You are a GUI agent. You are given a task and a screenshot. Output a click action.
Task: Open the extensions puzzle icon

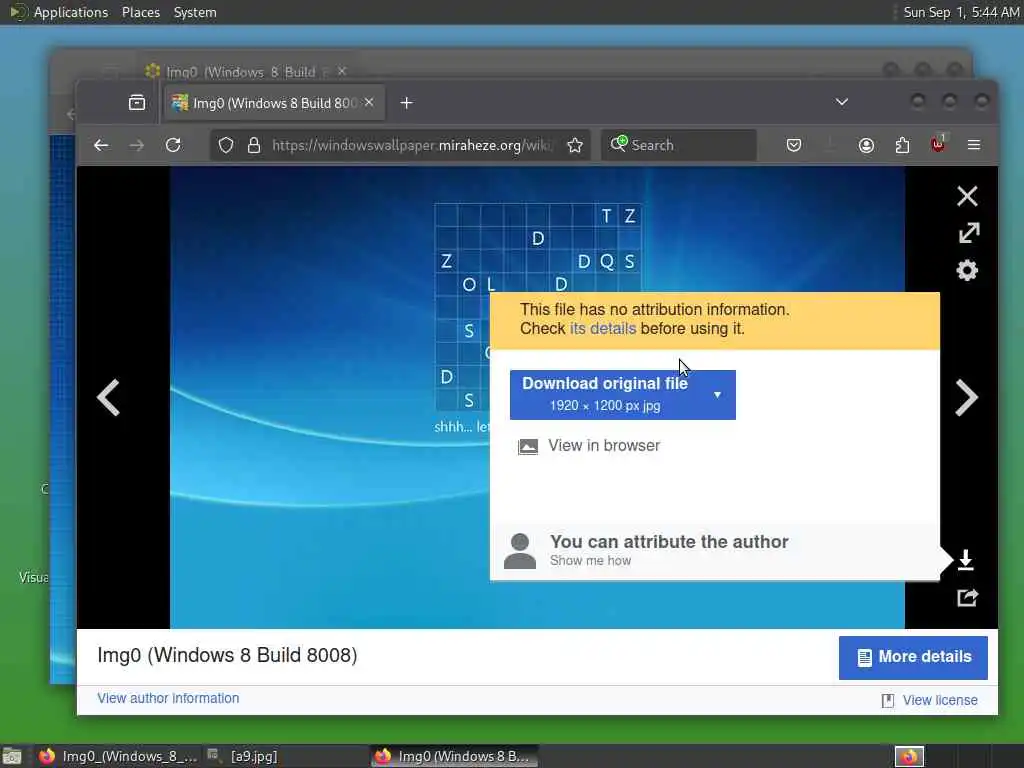[x=903, y=145]
